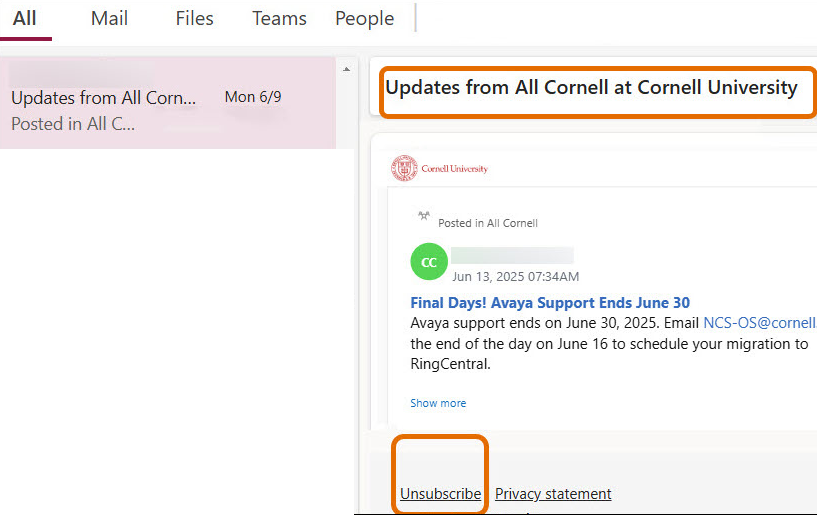Click the green CC avatar
Screen dimensions: 817x515
coord(429,262)
